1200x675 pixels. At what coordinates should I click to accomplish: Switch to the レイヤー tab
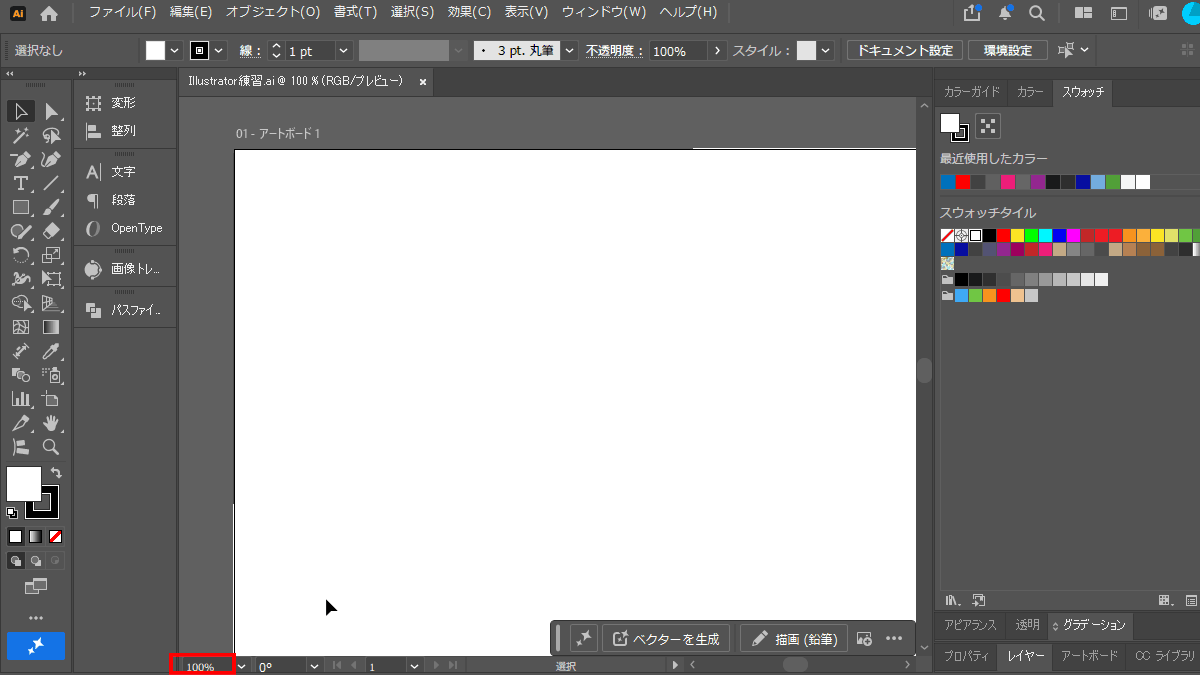1026,656
